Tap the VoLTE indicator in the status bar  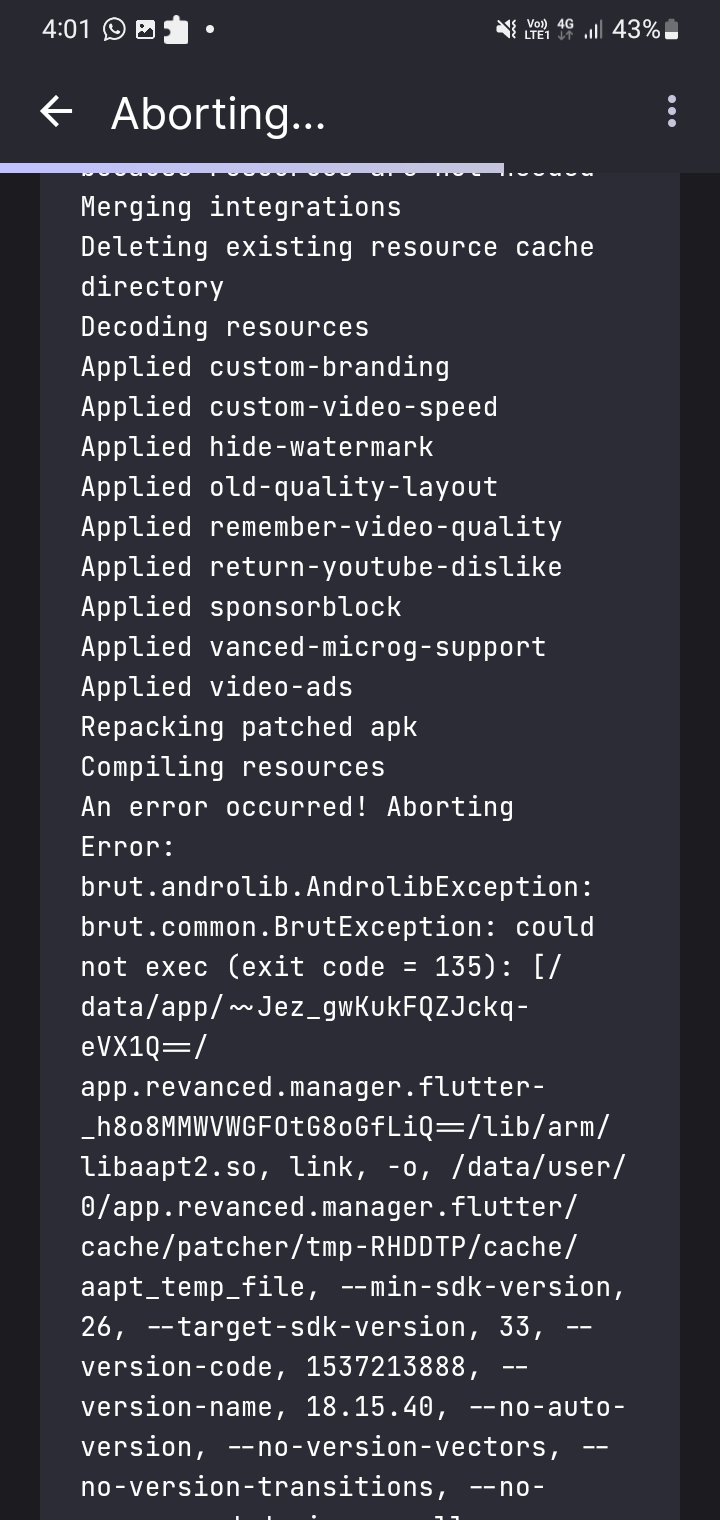(539, 26)
